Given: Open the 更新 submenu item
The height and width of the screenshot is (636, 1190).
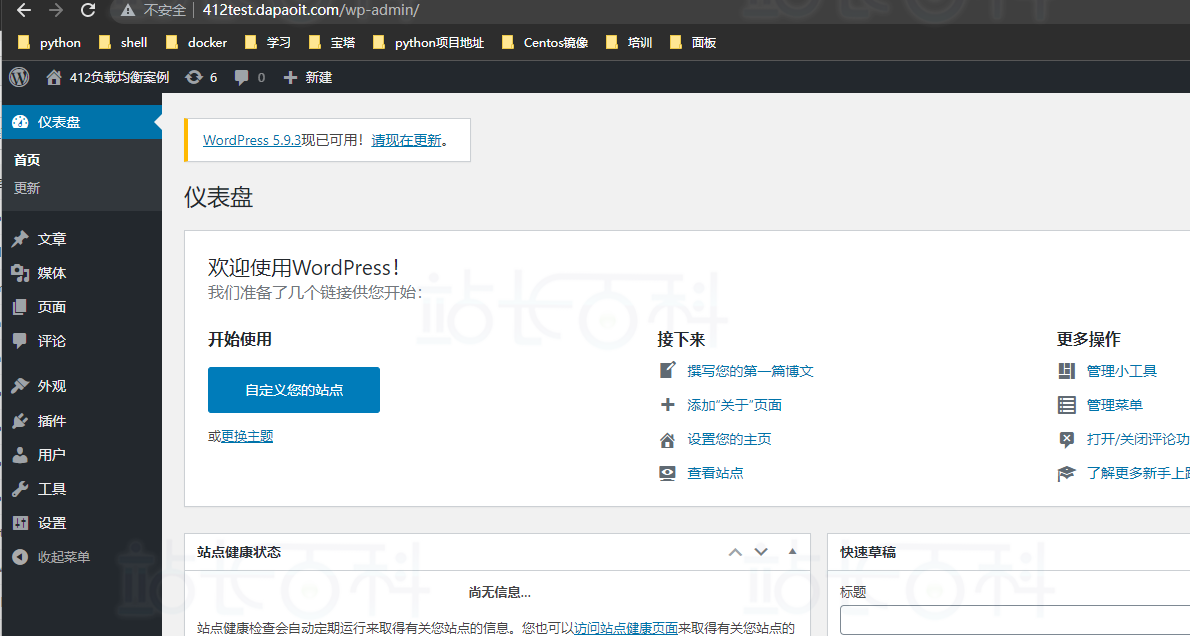Looking at the screenshot, I should (x=27, y=188).
